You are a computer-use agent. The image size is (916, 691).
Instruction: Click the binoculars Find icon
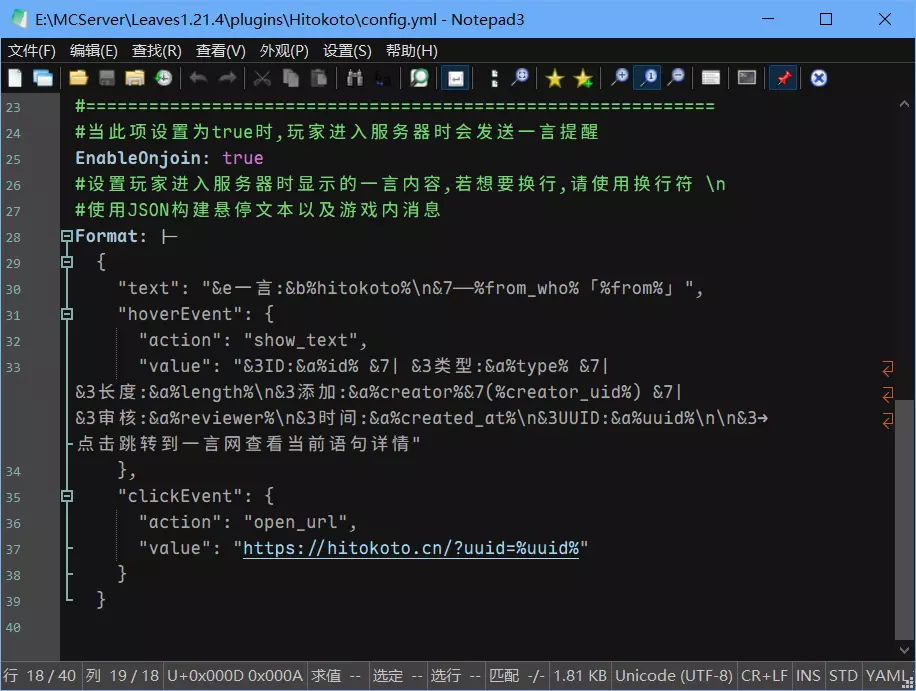[x=355, y=78]
